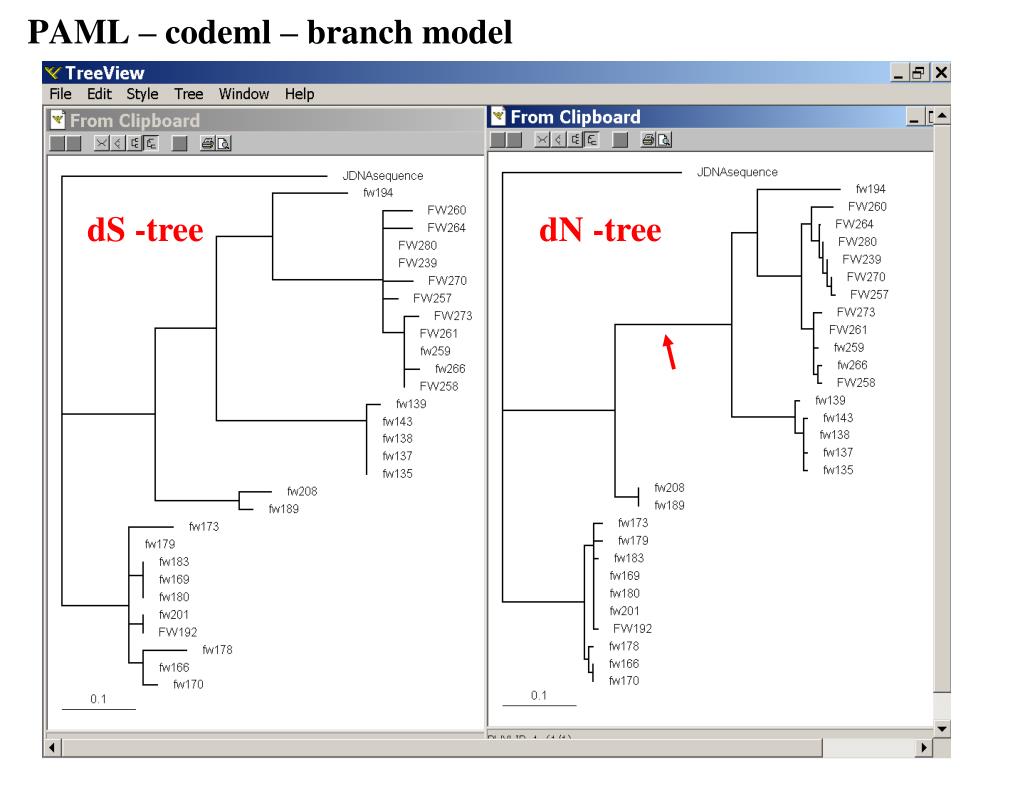Viewport: 1024px width, 791px height.
Task: Select fw178 leaf in dS-tree
Action: point(217,650)
